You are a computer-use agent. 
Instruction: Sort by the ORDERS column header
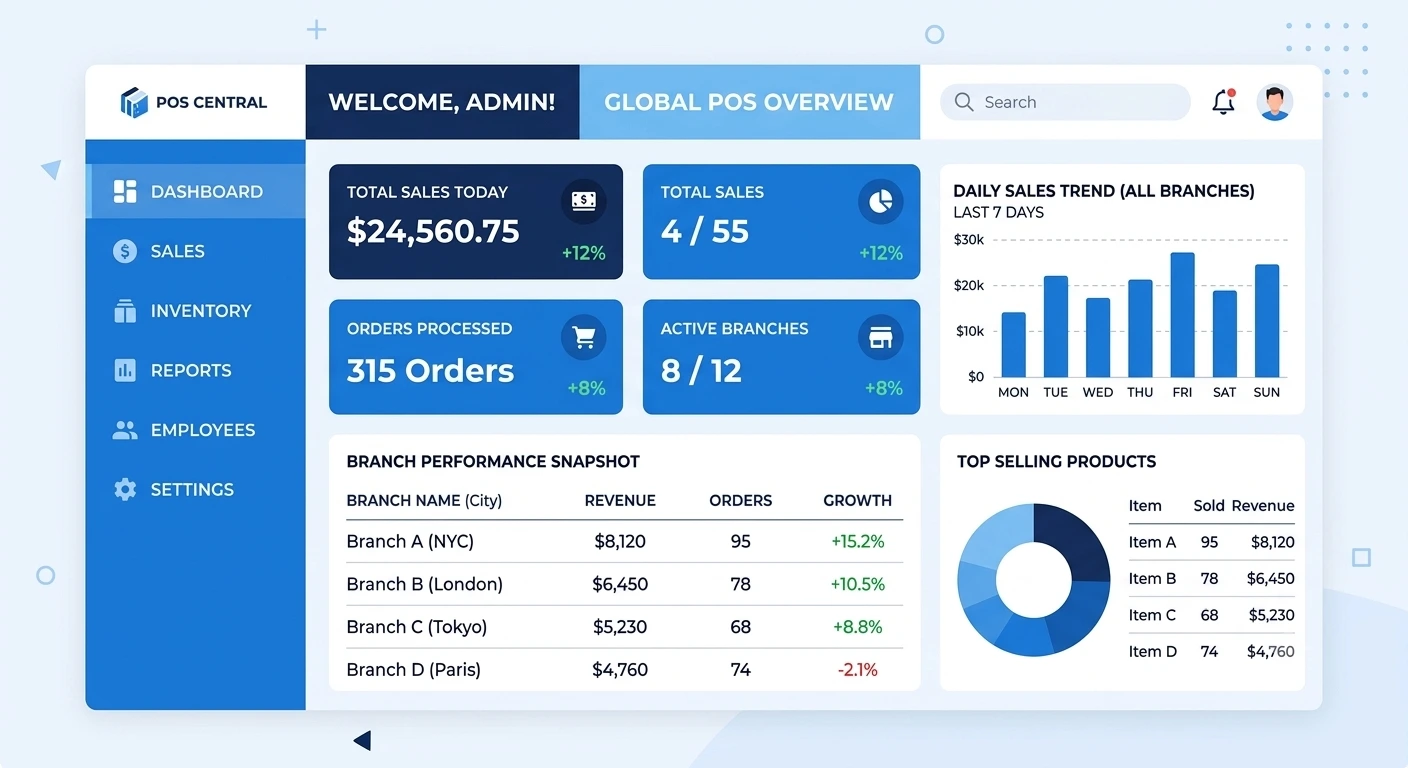point(741,500)
